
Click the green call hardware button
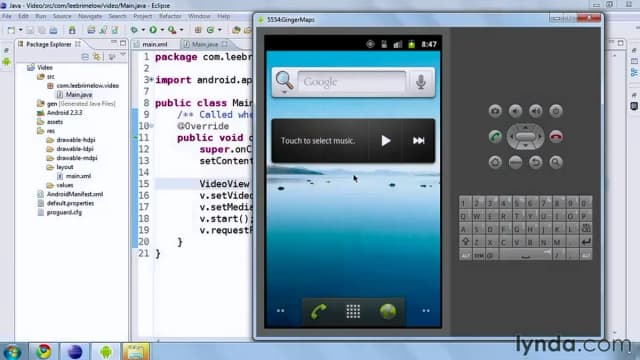(x=495, y=137)
